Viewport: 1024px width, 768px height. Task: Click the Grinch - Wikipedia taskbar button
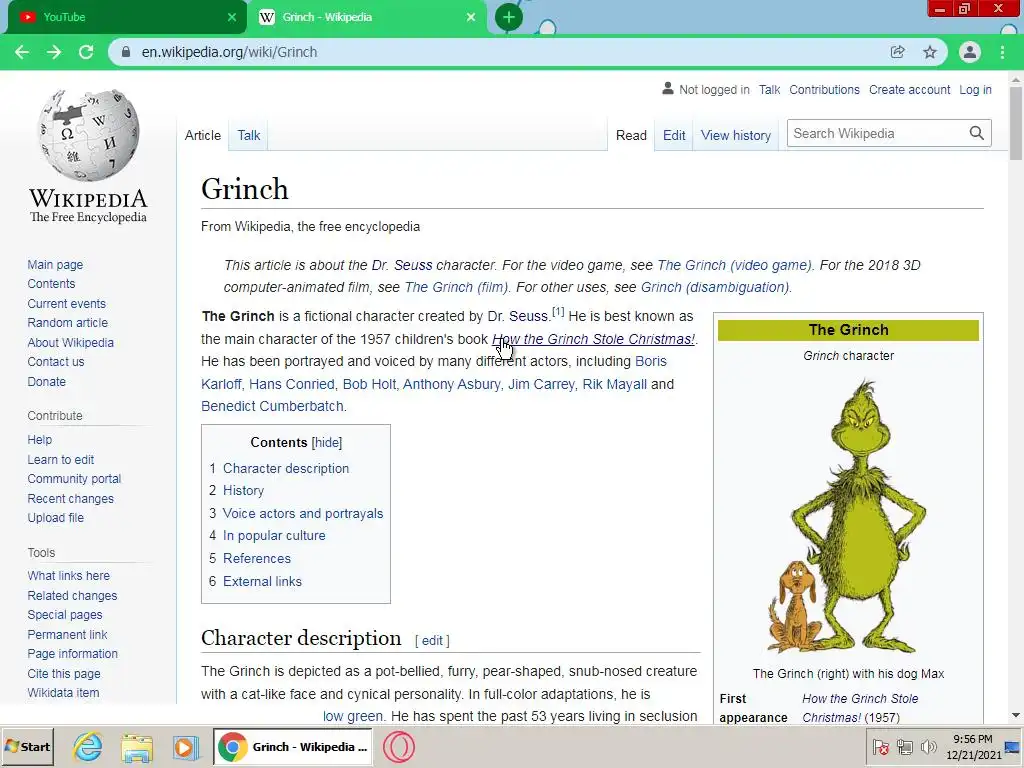click(x=293, y=746)
